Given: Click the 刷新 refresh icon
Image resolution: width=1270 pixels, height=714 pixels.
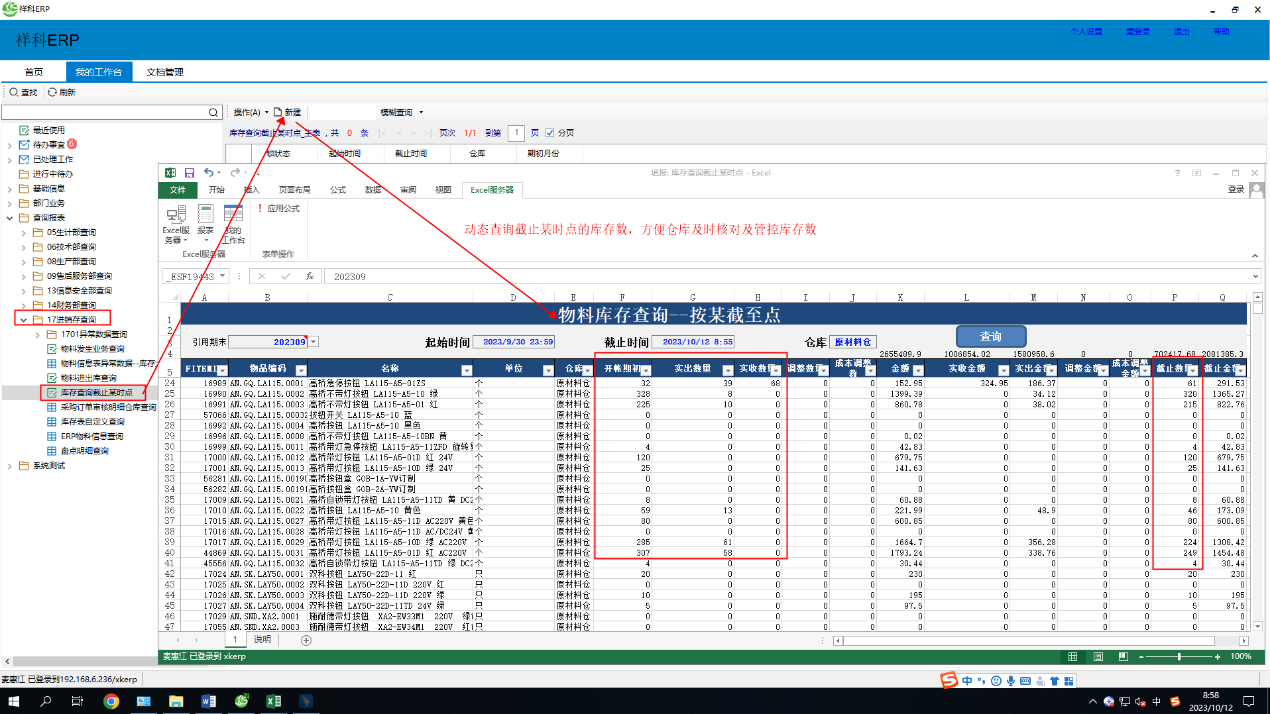Looking at the screenshot, I should [x=61, y=92].
